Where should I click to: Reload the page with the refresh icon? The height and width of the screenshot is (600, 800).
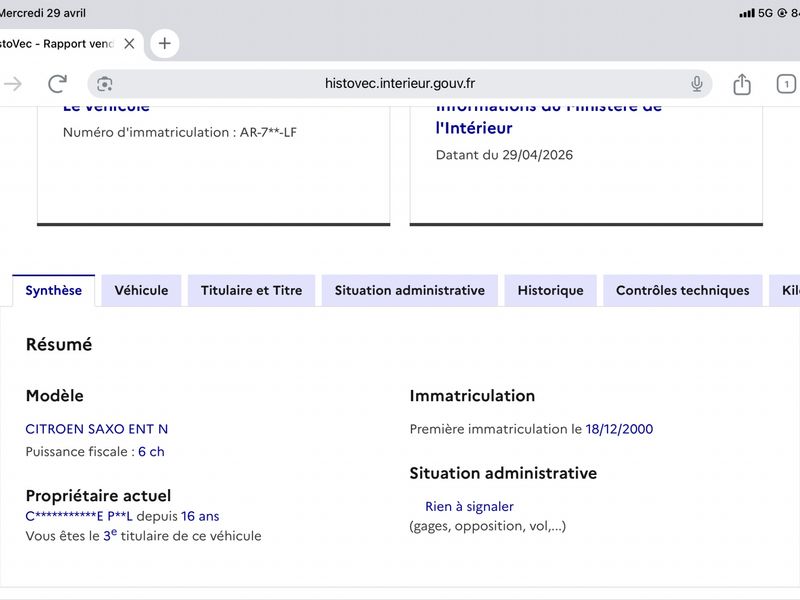point(58,84)
